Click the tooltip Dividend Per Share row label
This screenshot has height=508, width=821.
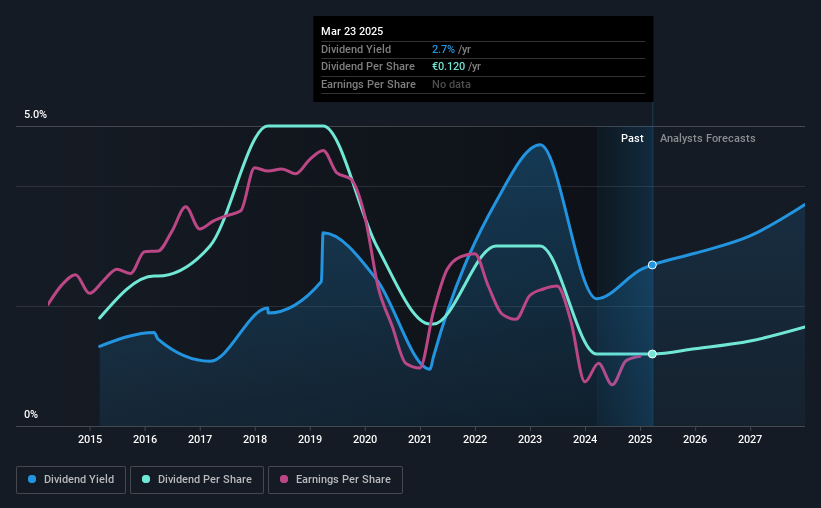click(368, 67)
